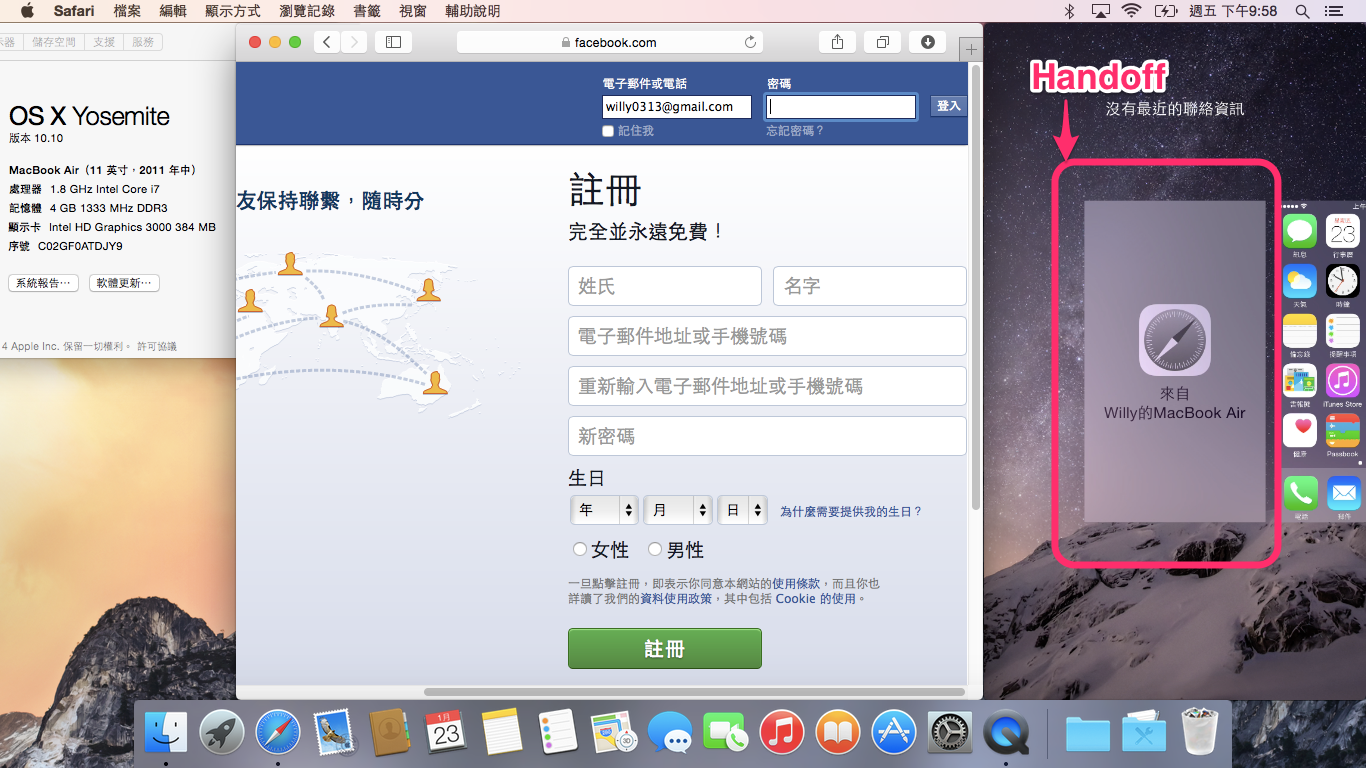Tick the 記住我 checkbox
This screenshot has height=768, width=1366.
tap(608, 131)
